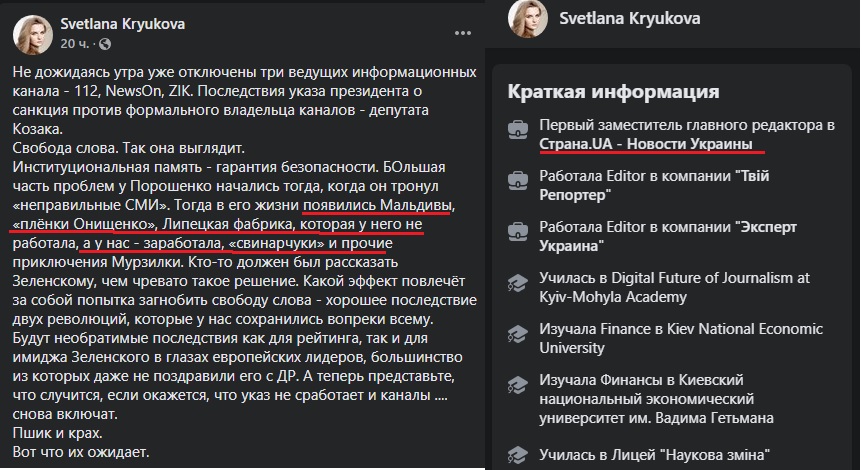Open Svetlana Kryukova name in right panel
Image resolution: width=863 pixels, height=470 pixels.
[630, 19]
